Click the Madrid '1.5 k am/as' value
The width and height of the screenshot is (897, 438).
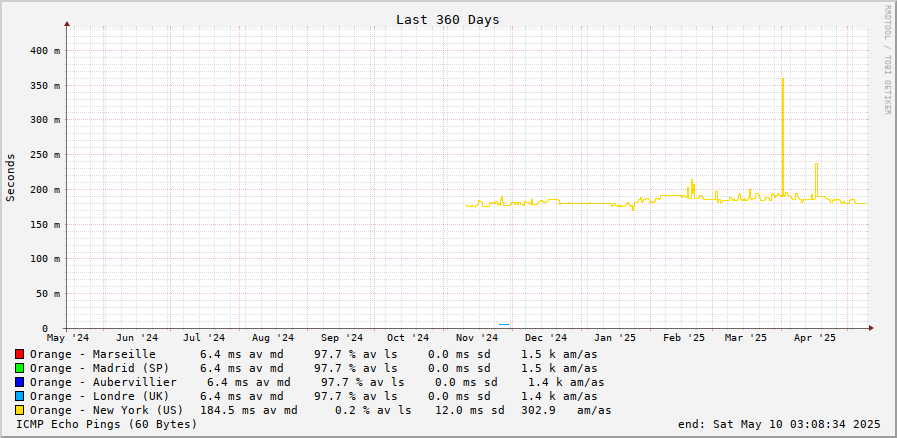[x=559, y=368]
